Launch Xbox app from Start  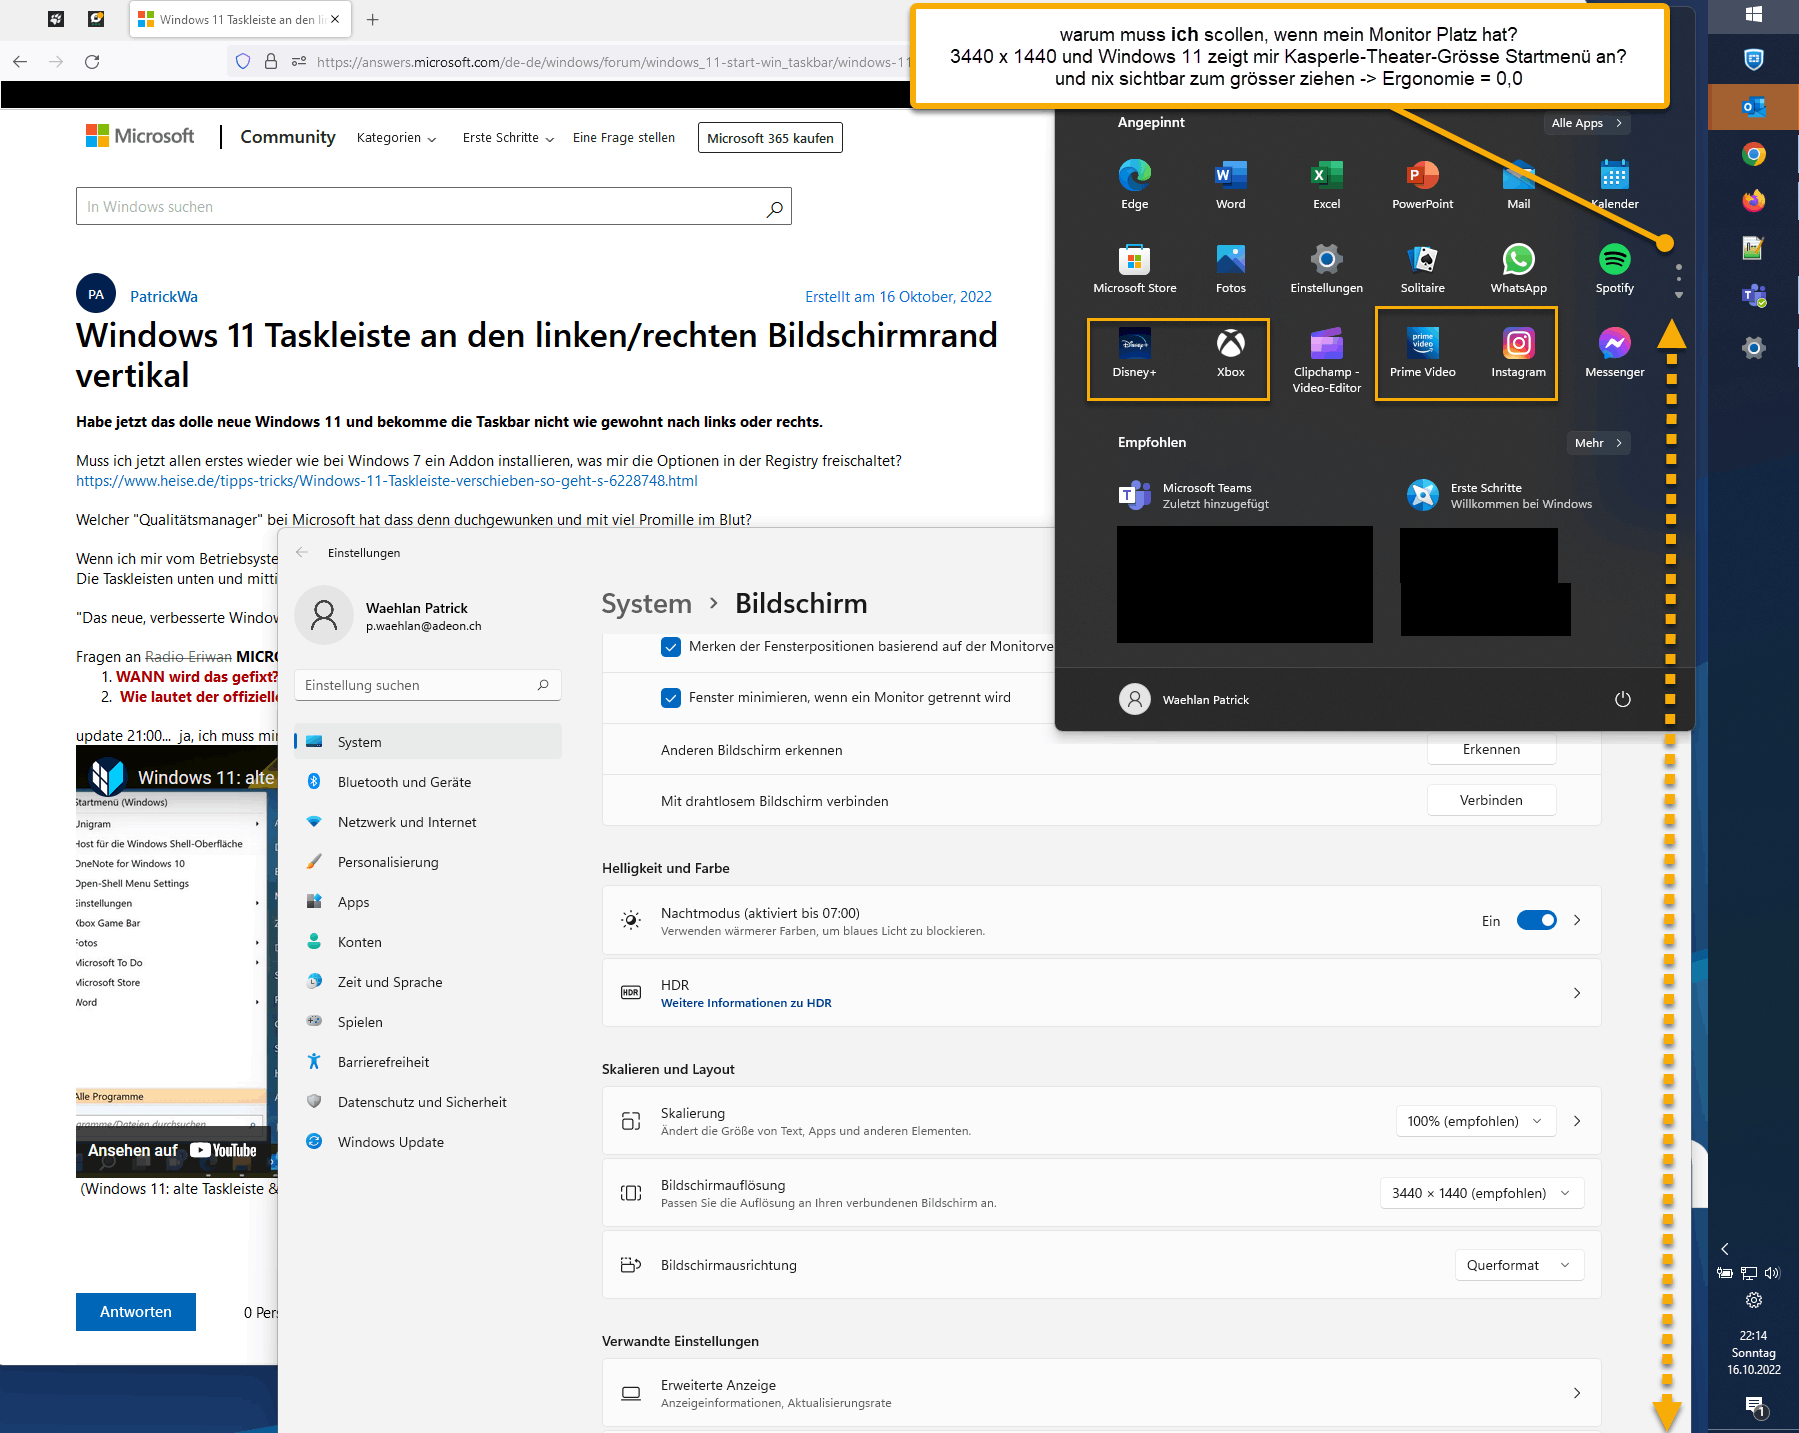point(1230,353)
